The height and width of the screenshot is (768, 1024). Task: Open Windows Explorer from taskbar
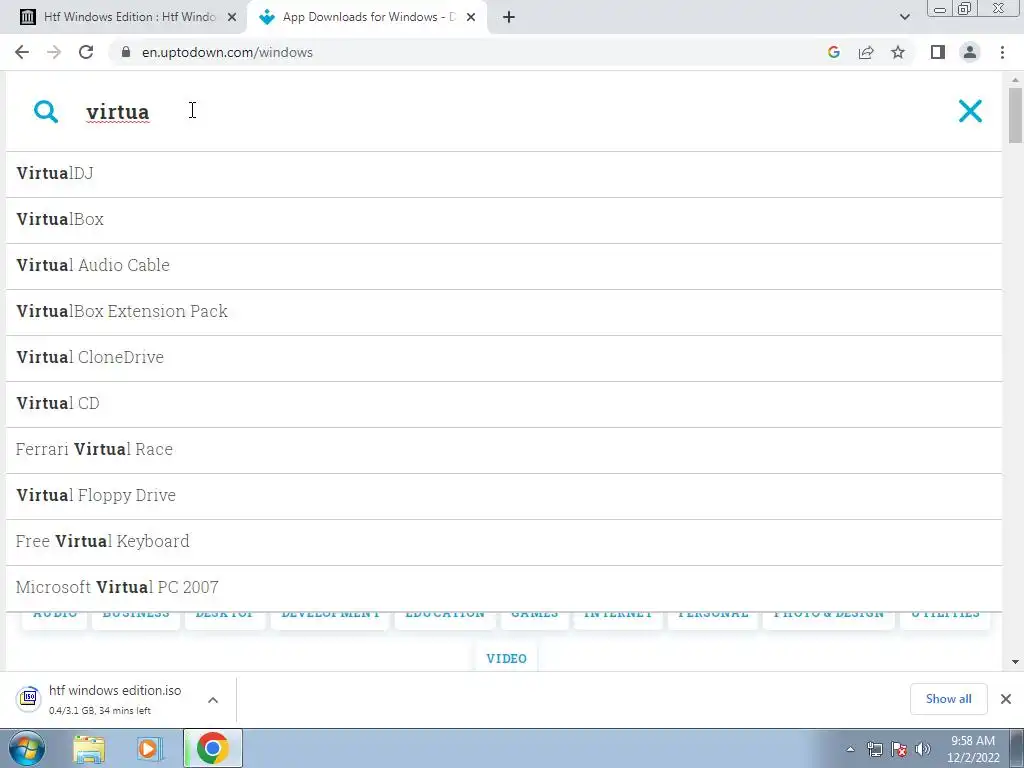pos(89,748)
